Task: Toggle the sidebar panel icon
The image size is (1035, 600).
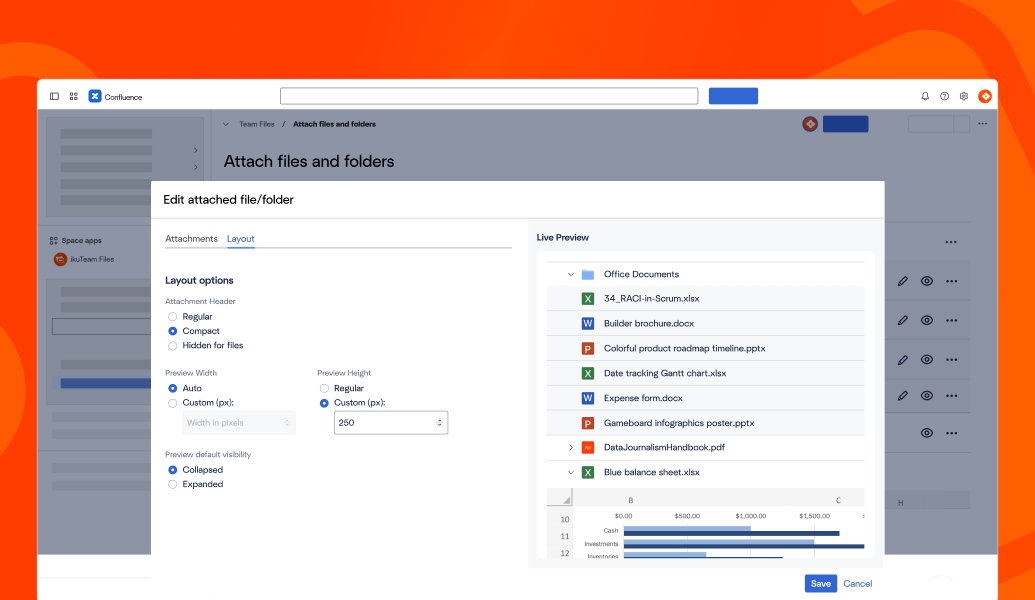Action: tap(55, 97)
